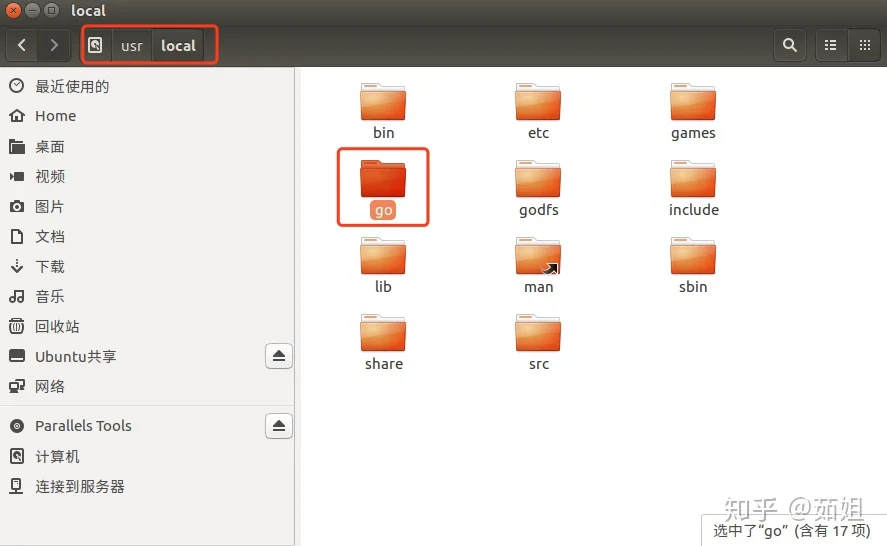Open 文档 in the sidebar

[147, 237]
